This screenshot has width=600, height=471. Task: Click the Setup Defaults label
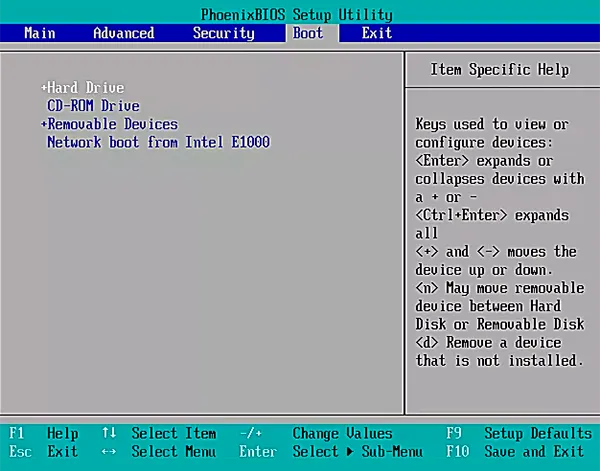538,434
